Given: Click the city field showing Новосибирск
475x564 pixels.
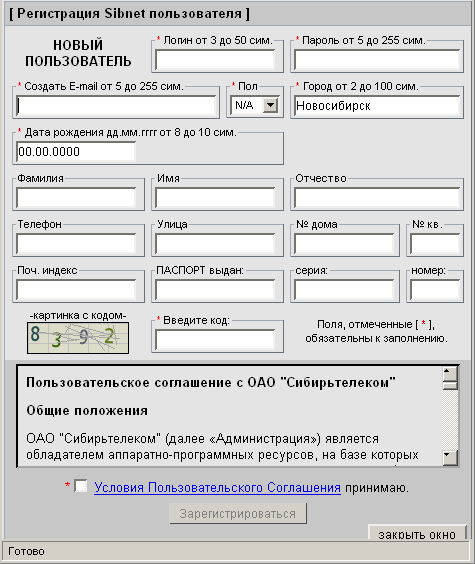Looking at the screenshot, I should point(376,105).
